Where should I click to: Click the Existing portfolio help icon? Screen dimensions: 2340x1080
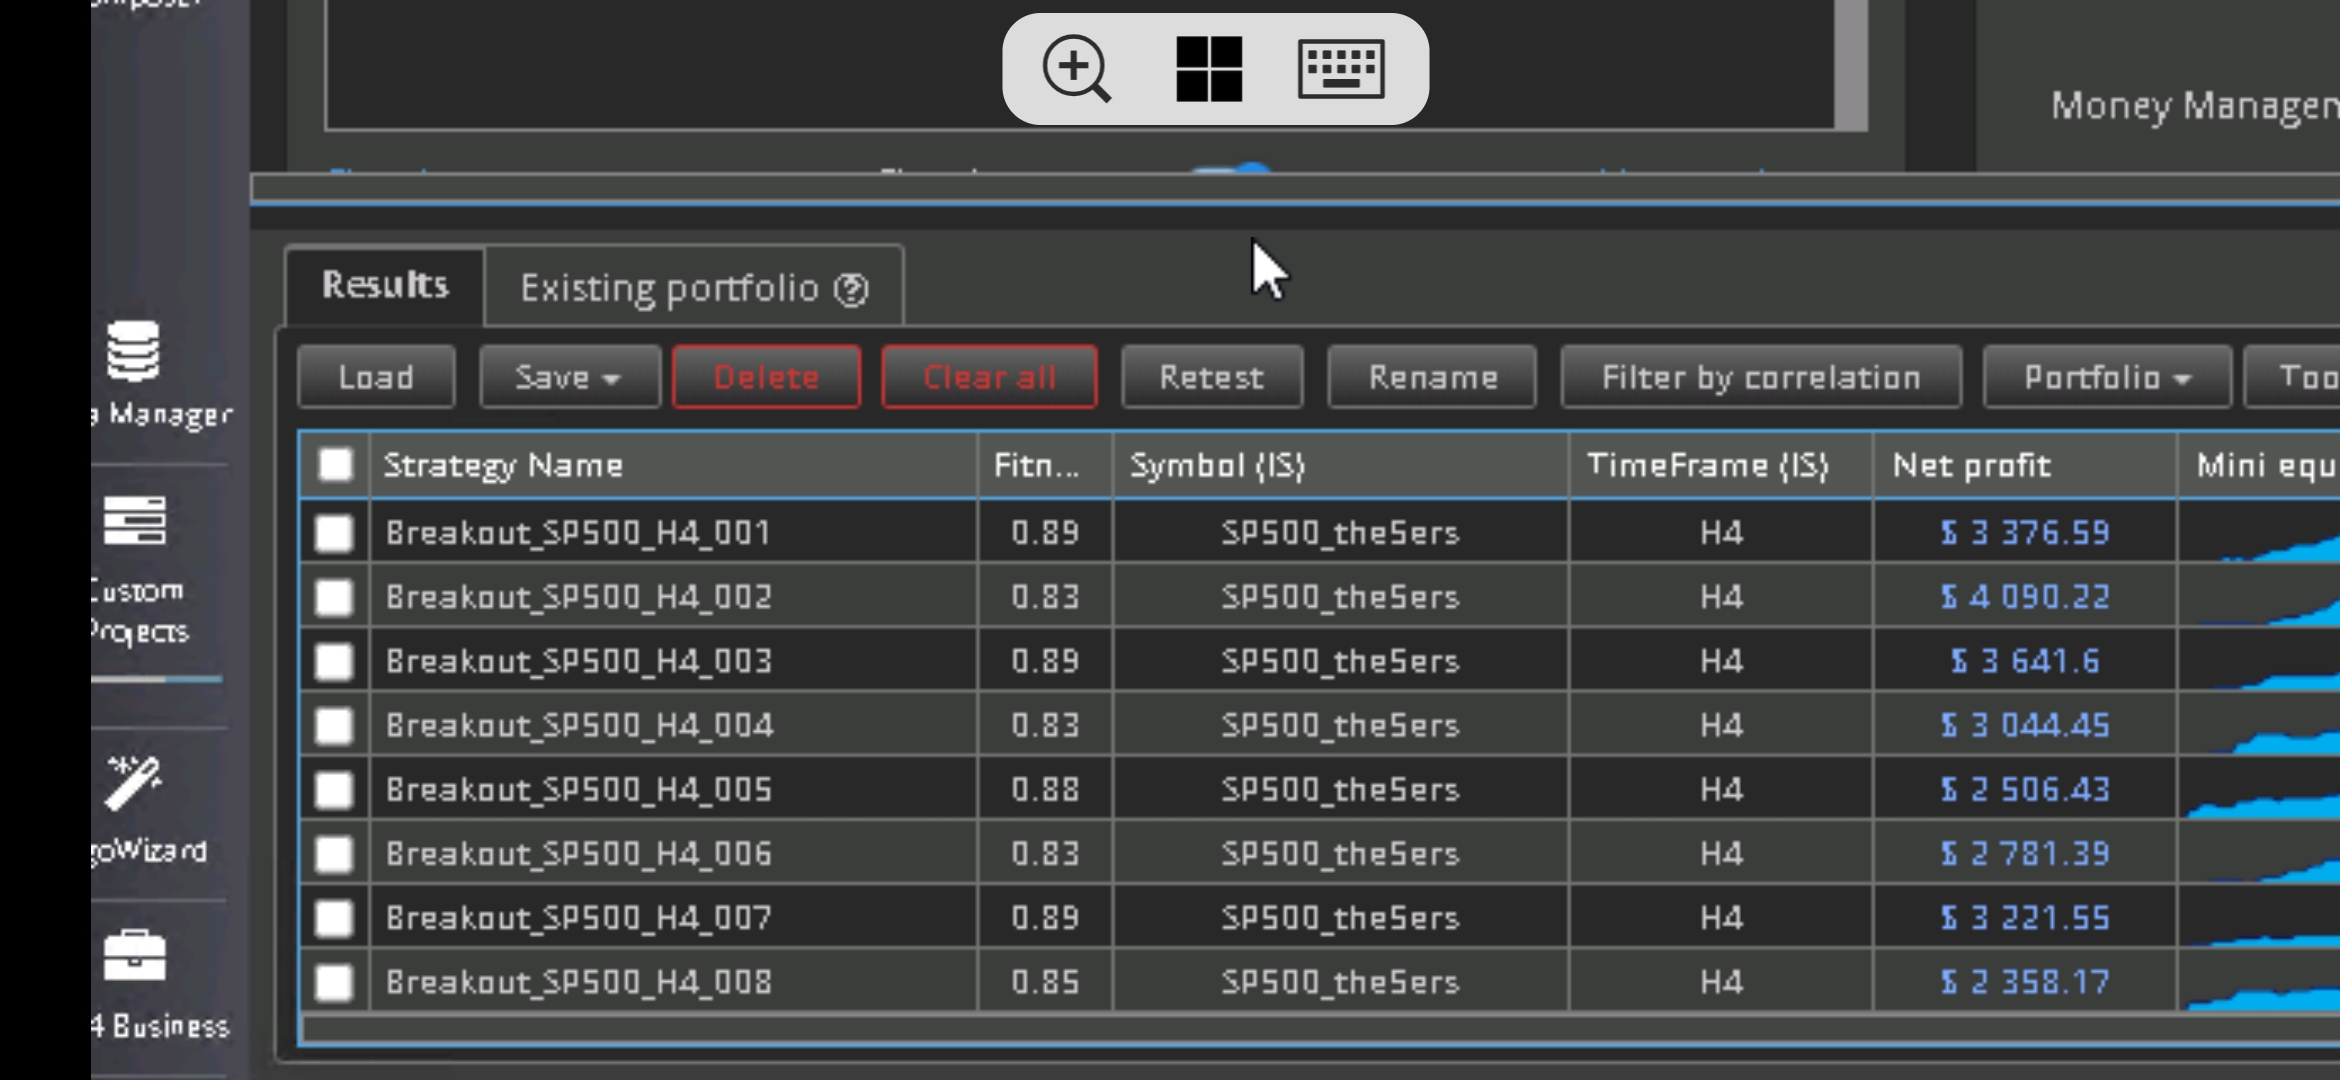(852, 290)
